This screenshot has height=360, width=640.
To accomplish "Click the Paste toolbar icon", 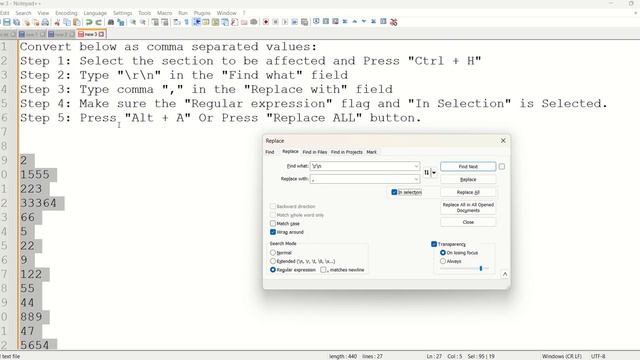I will coord(76,22).
